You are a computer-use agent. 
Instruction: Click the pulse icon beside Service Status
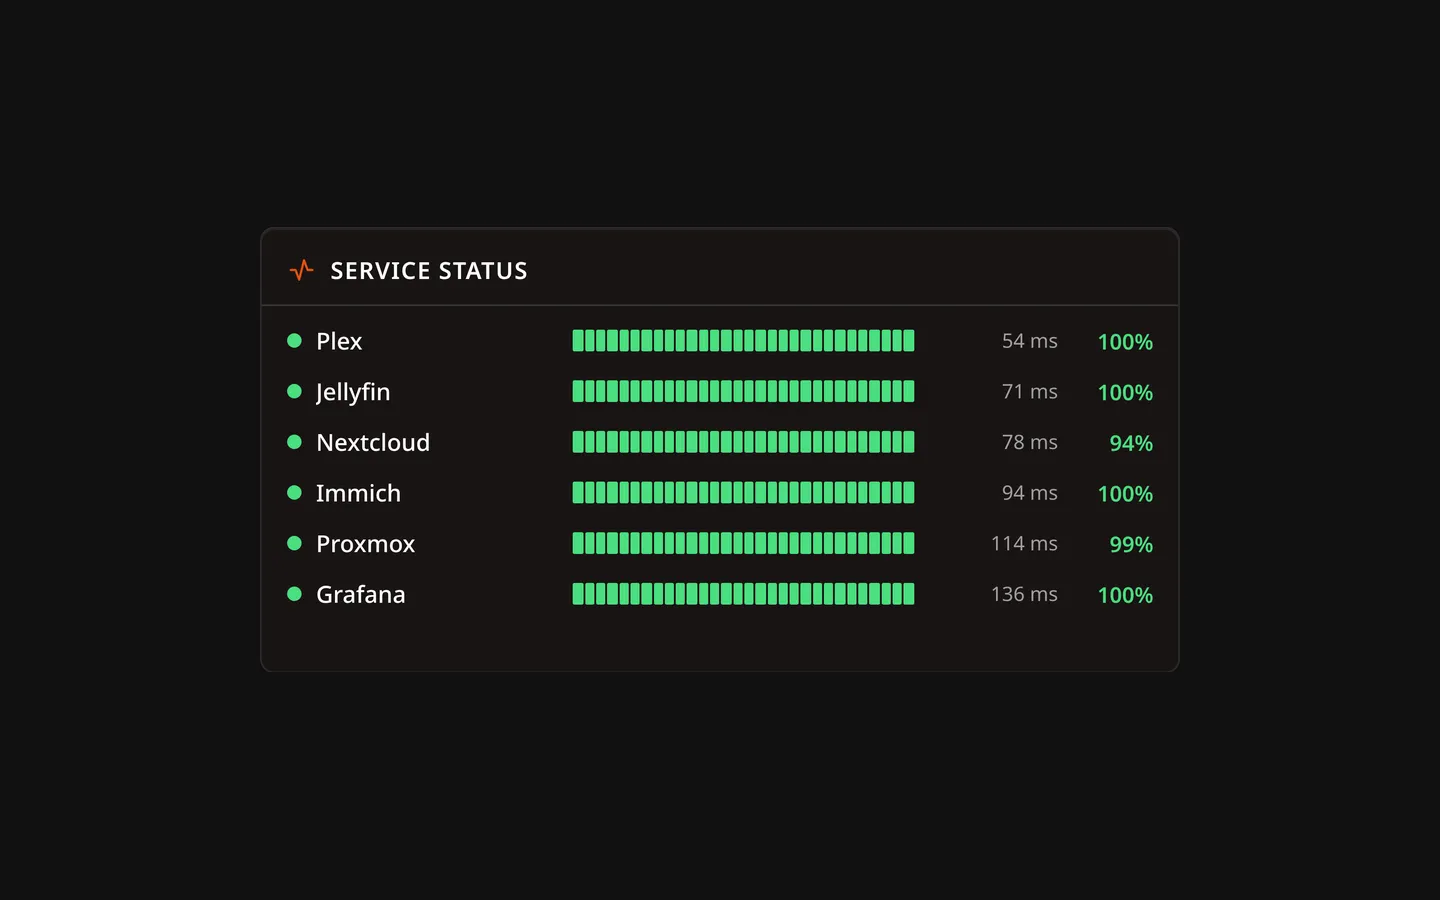point(301,270)
